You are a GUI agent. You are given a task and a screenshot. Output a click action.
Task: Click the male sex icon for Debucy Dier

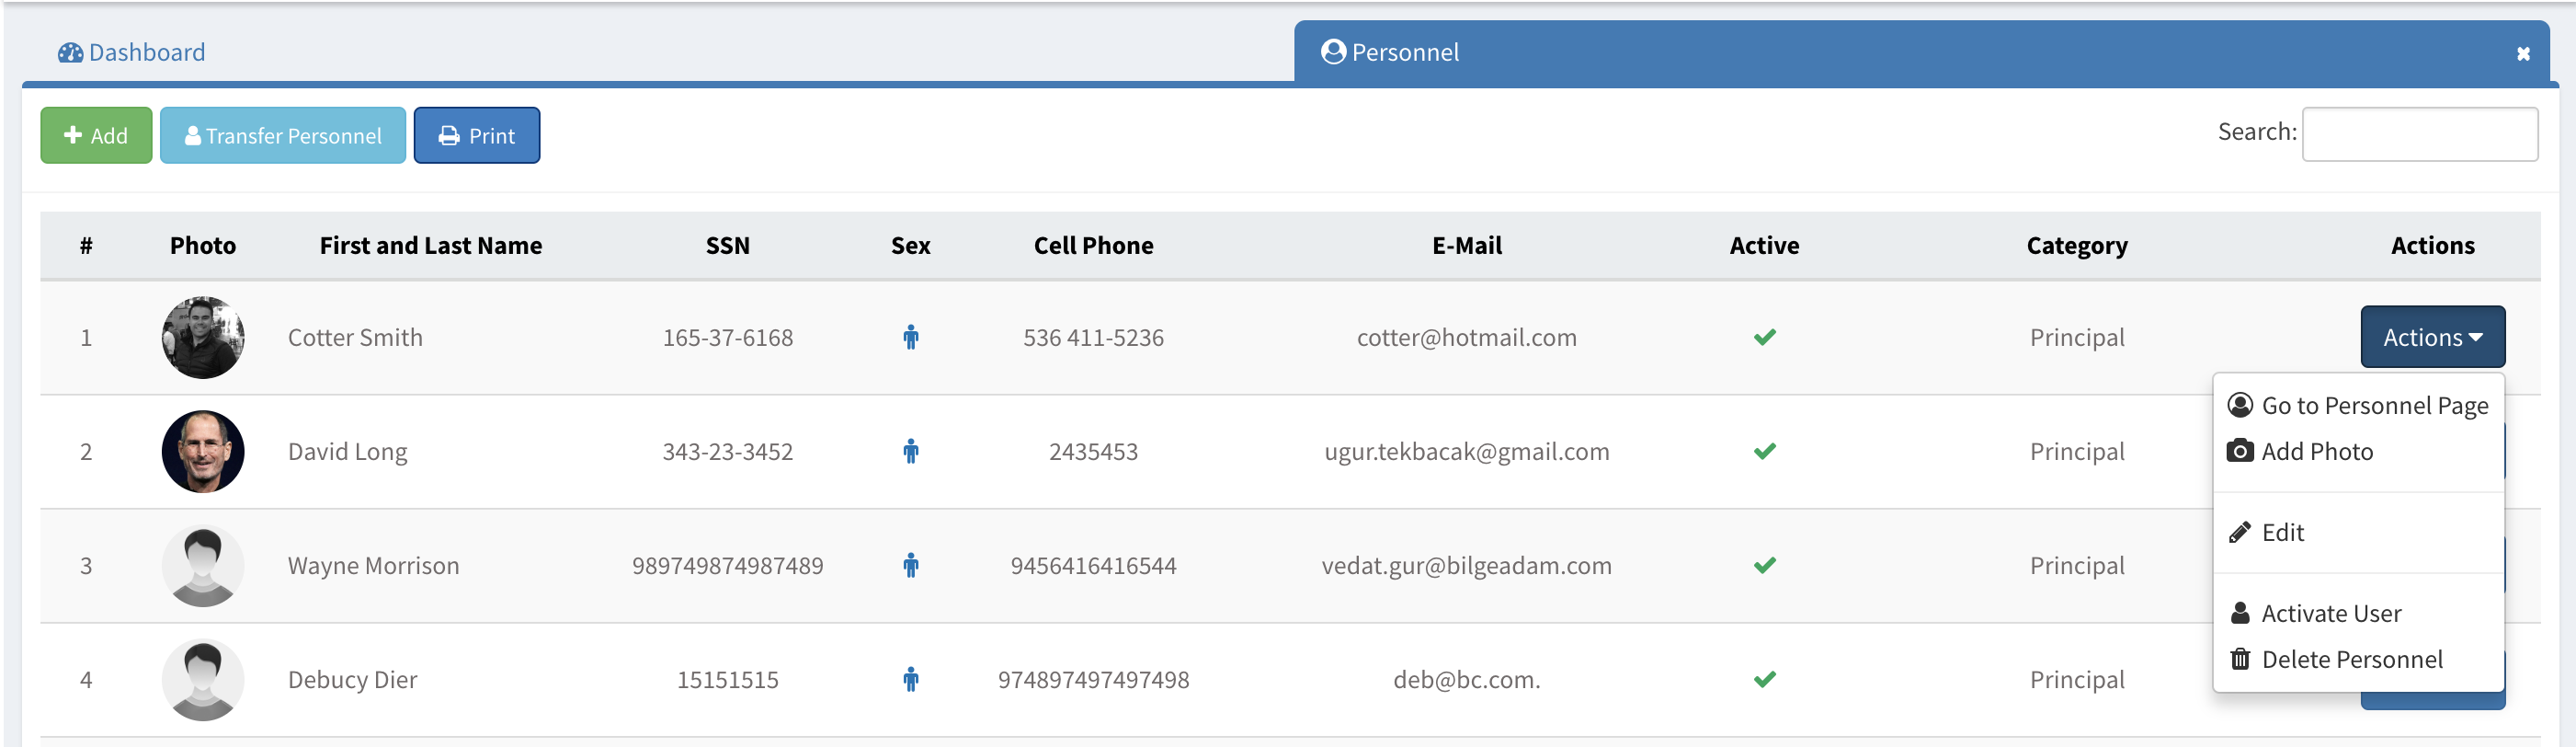click(x=910, y=680)
